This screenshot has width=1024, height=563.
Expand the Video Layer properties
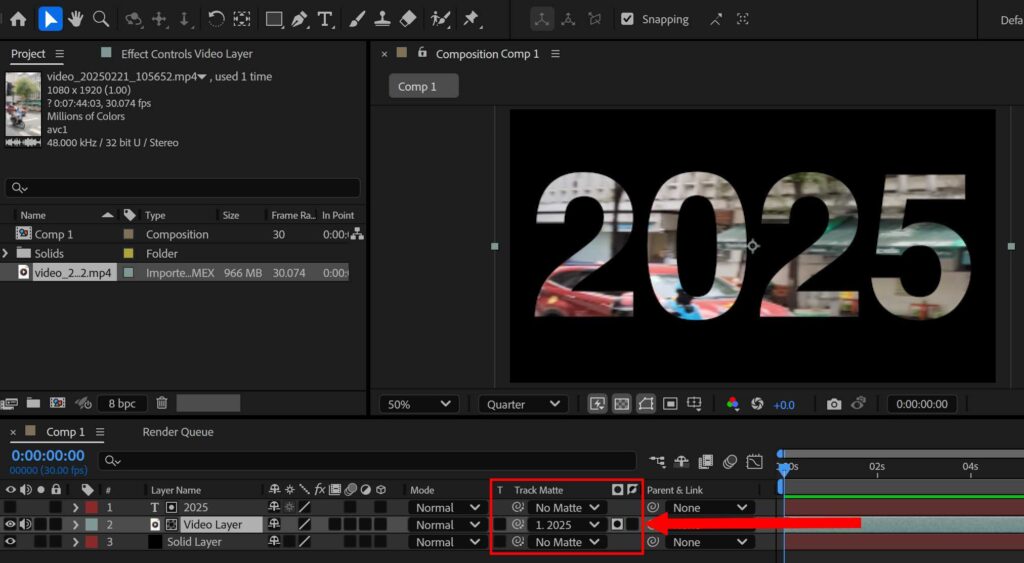(x=76, y=524)
